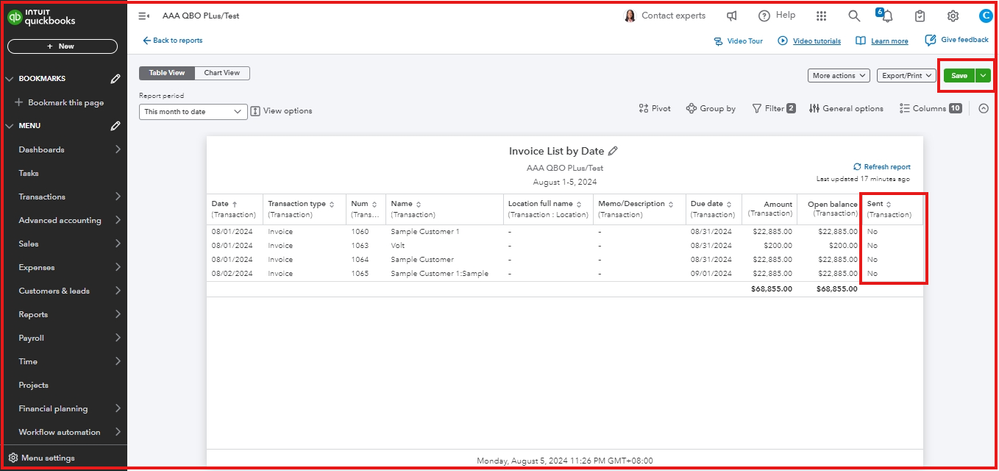Click the Refresh report icon

(858, 166)
